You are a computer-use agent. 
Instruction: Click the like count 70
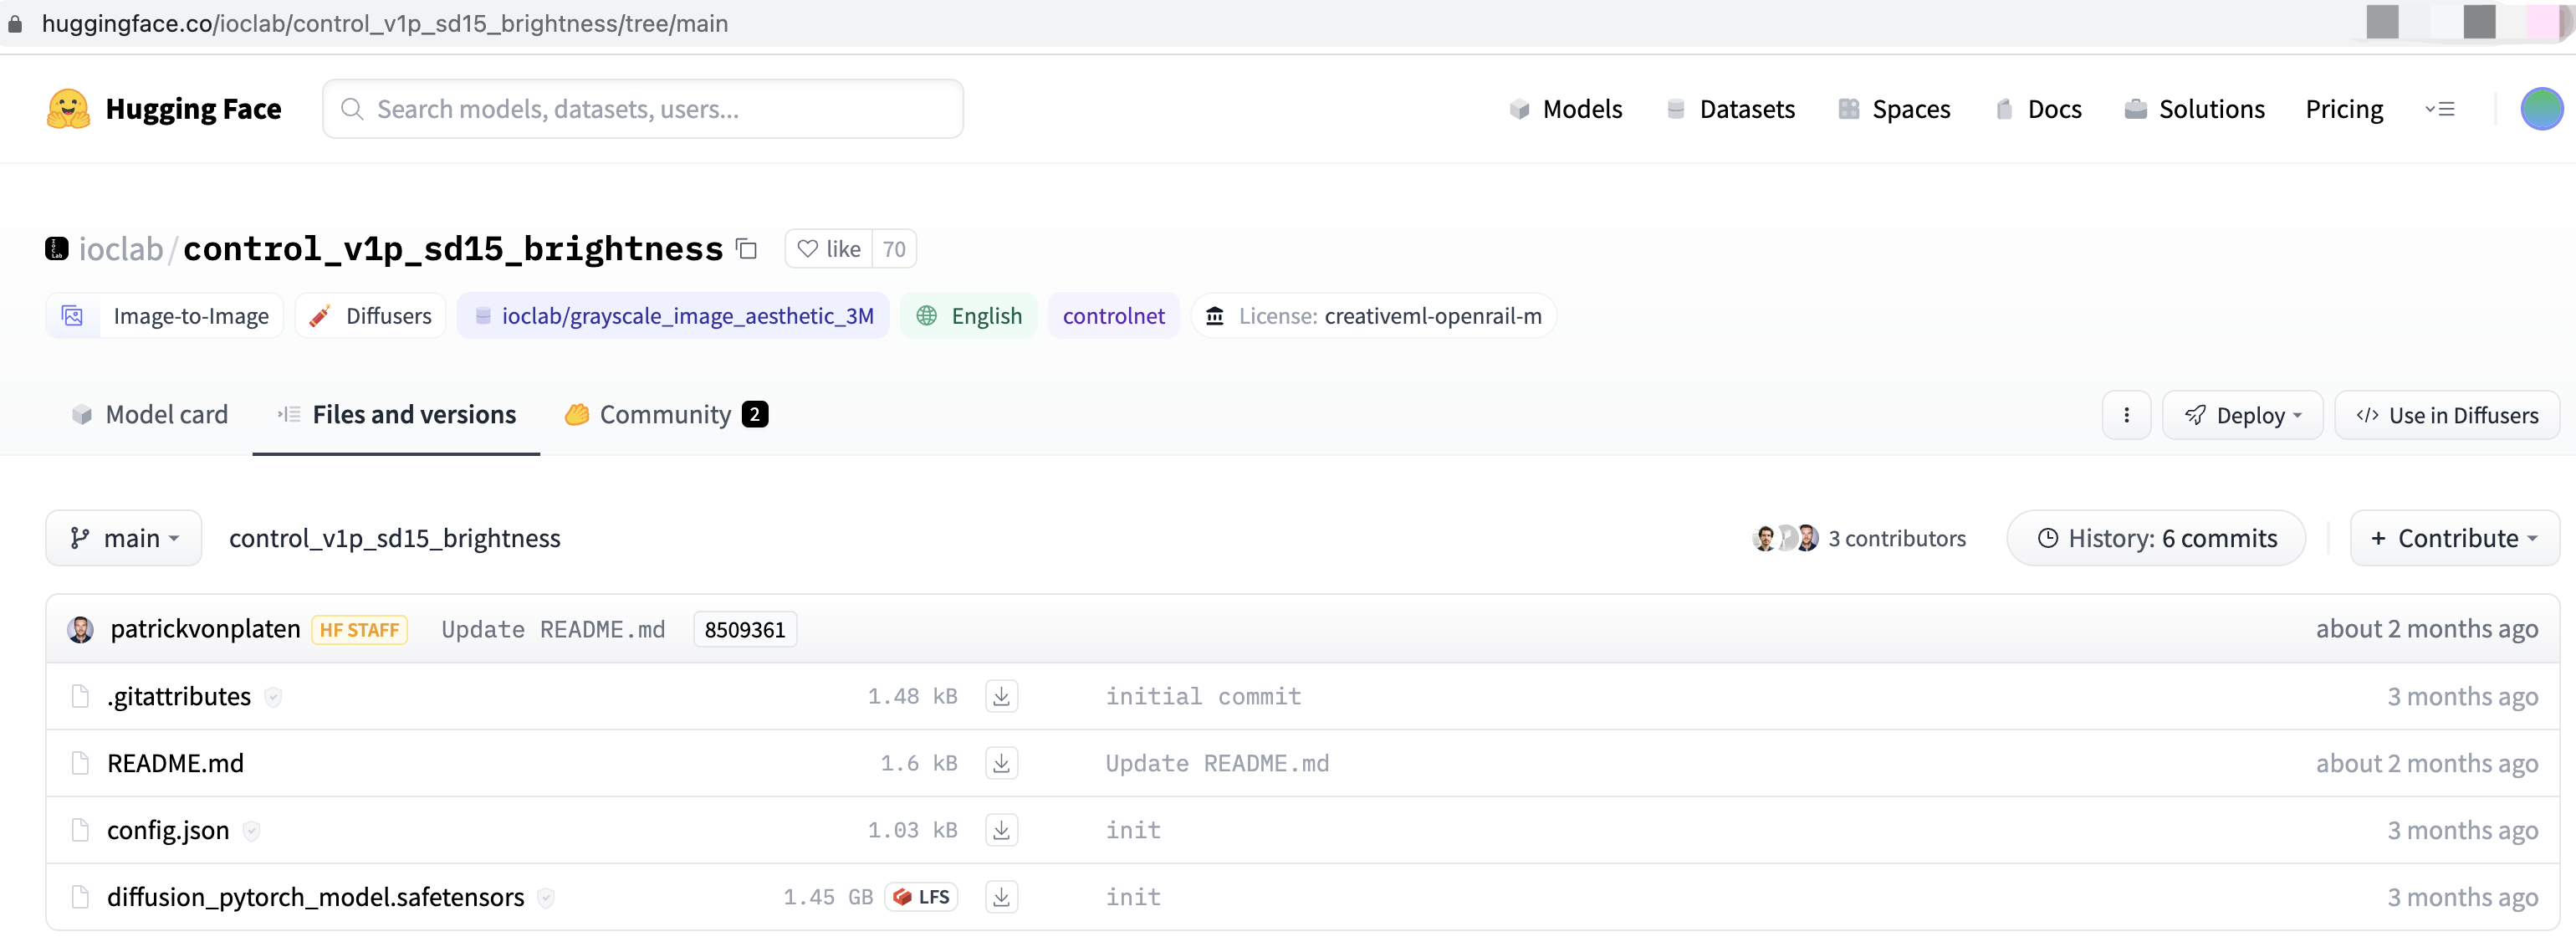point(894,248)
